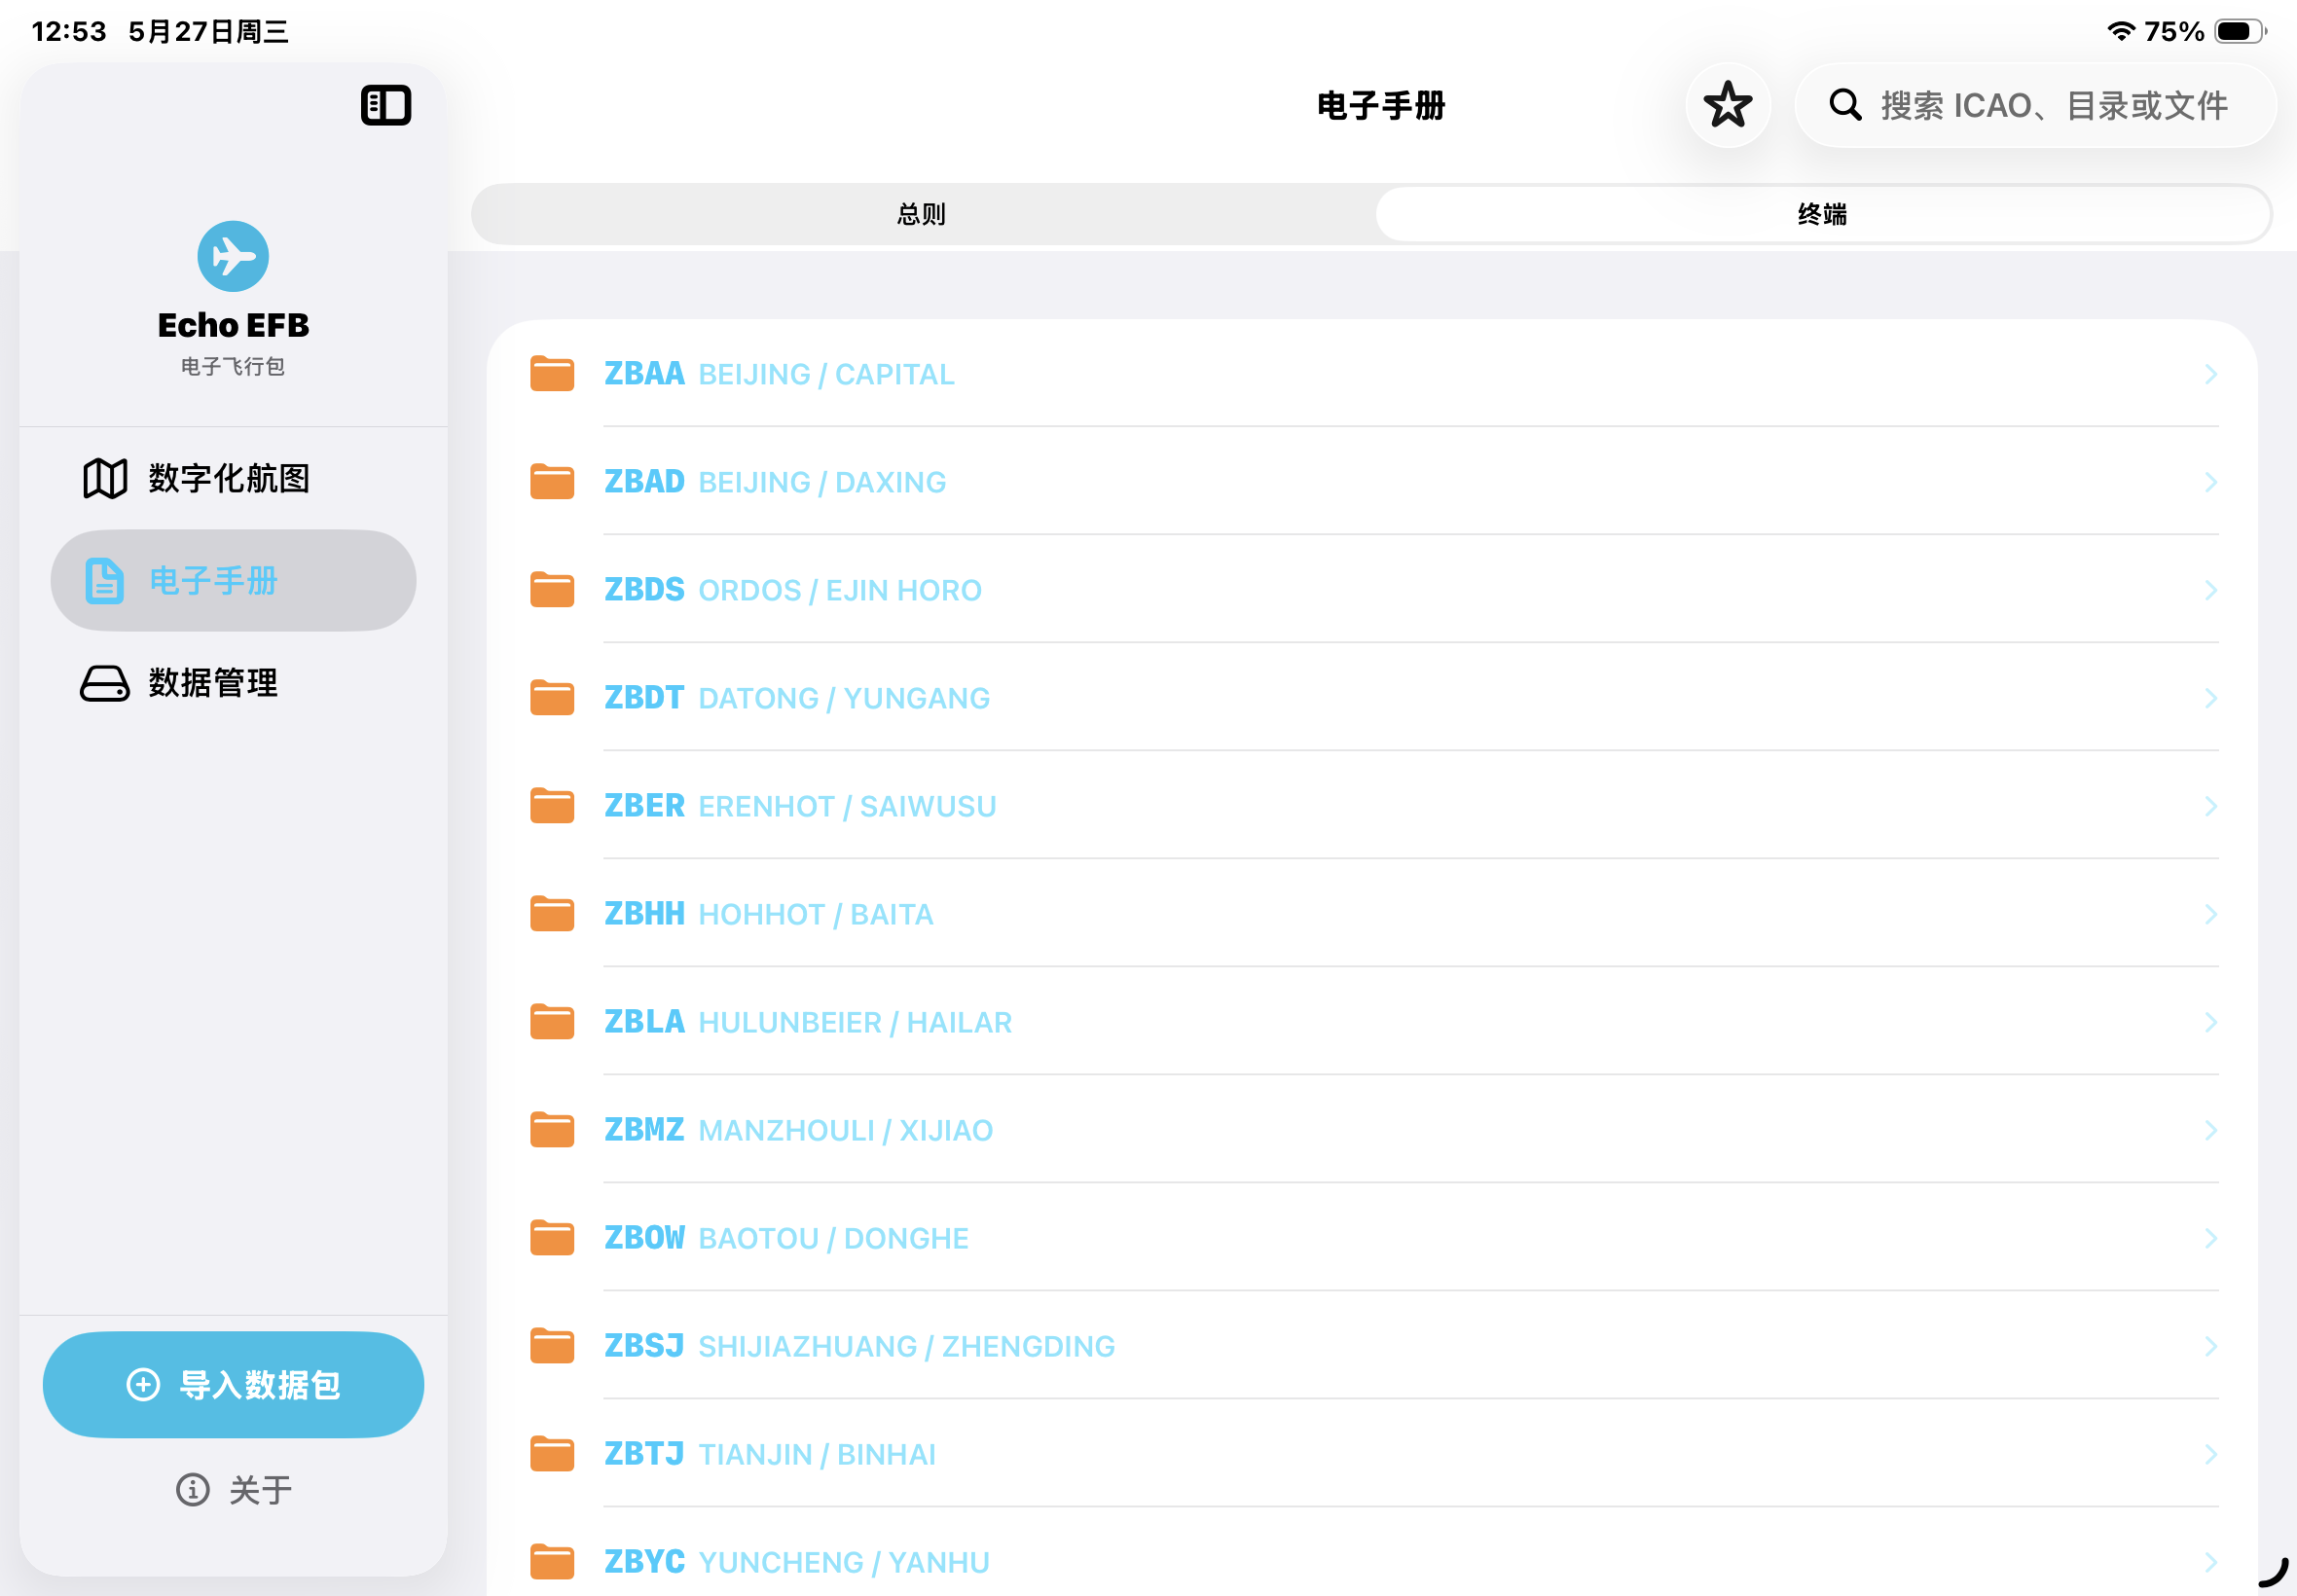
Task: Click the folder icon for ZBTJ
Action: [x=552, y=1453]
